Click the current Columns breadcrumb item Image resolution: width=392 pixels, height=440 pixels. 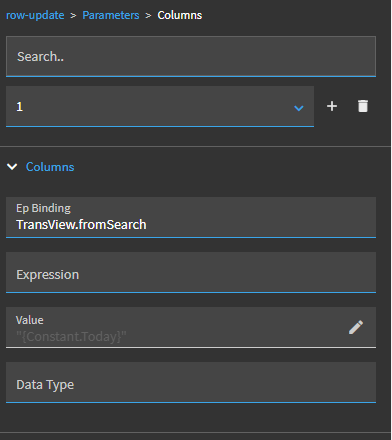point(180,15)
